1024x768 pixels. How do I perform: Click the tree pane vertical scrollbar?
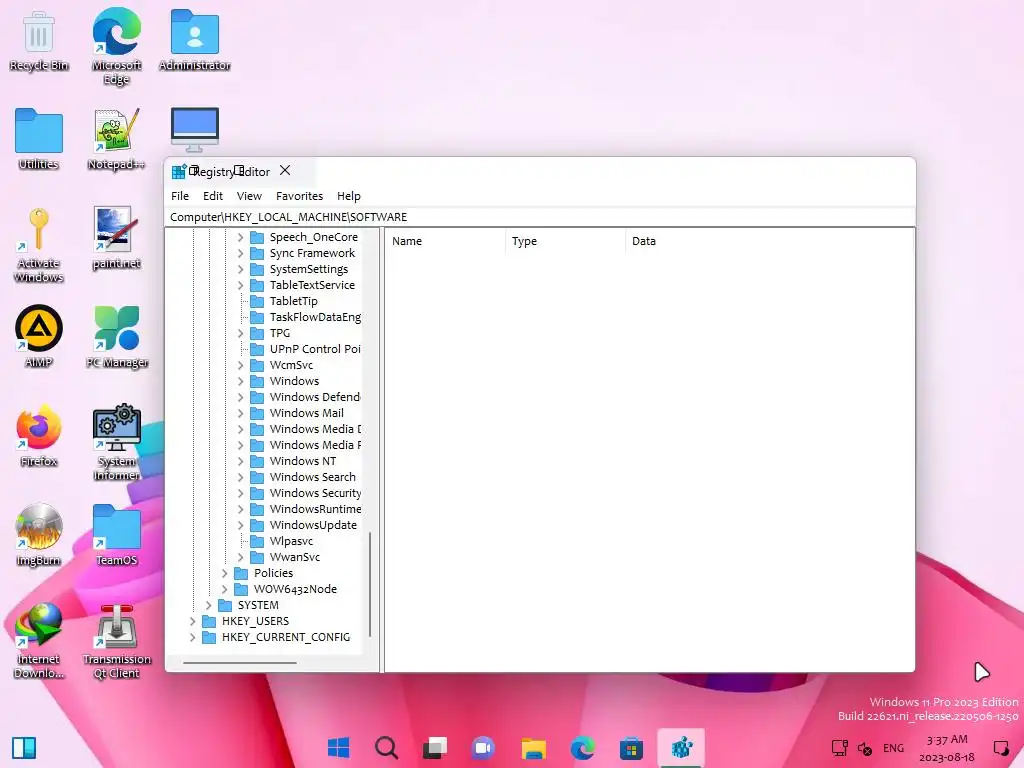tap(370, 584)
